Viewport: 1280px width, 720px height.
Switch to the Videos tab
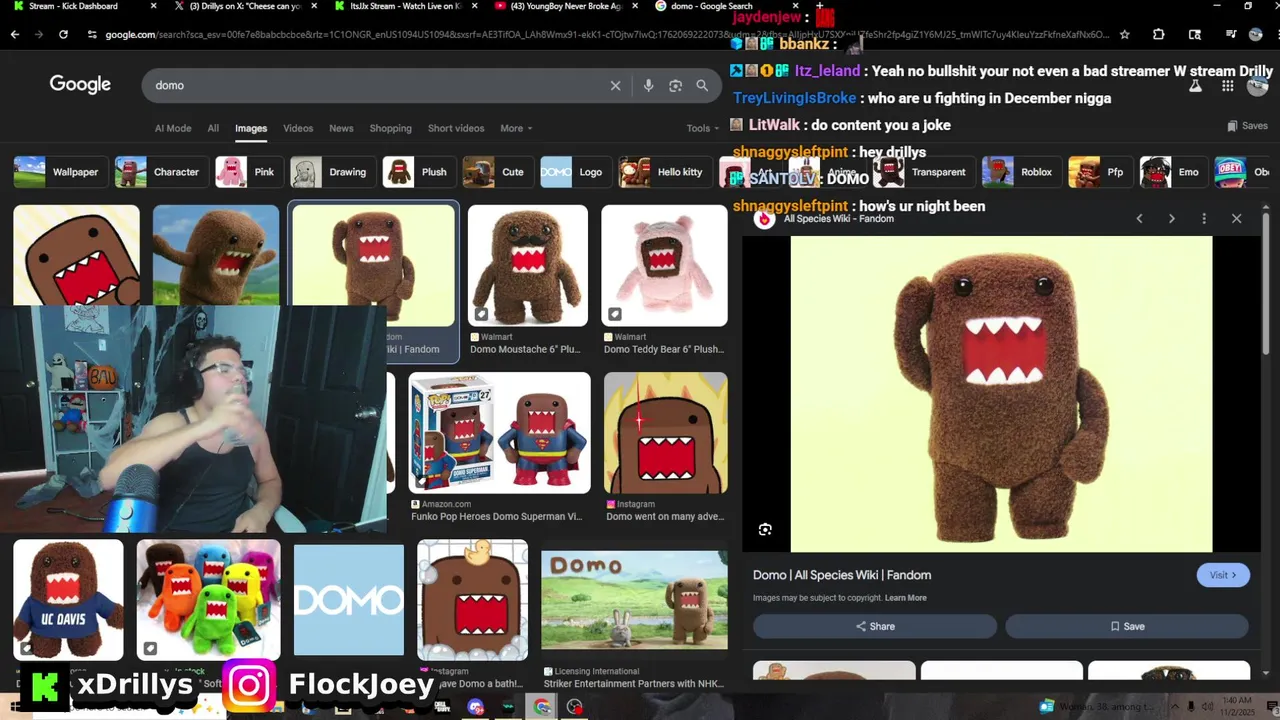pyautogui.click(x=298, y=128)
